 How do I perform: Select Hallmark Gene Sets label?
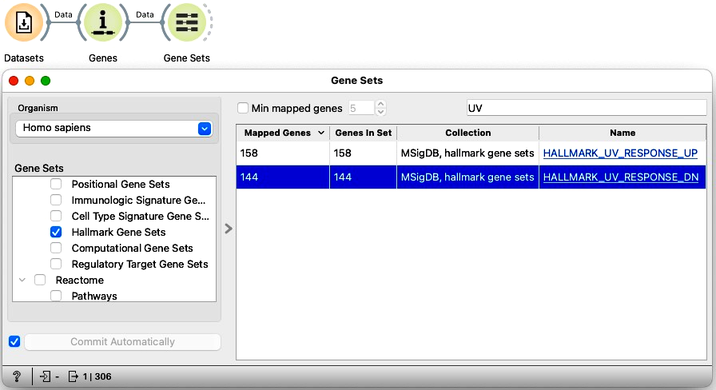[118, 232]
